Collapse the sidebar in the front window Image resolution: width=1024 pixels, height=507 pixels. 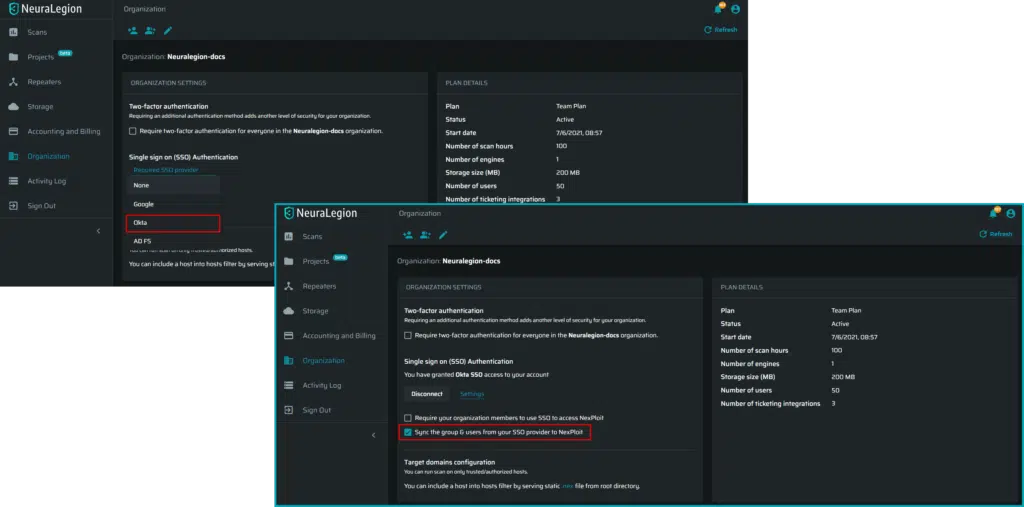pyautogui.click(x=374, y=435)
